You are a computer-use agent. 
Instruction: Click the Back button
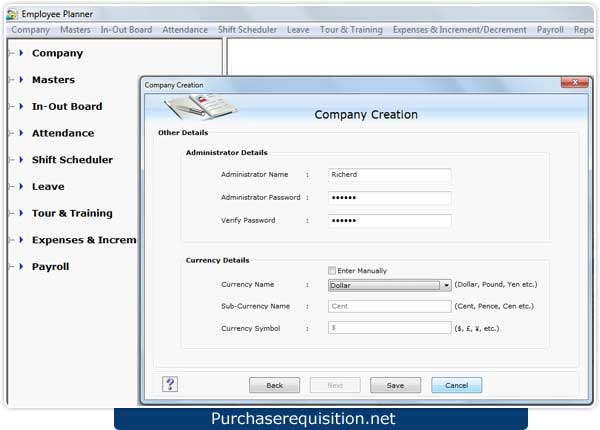point(274,385)
